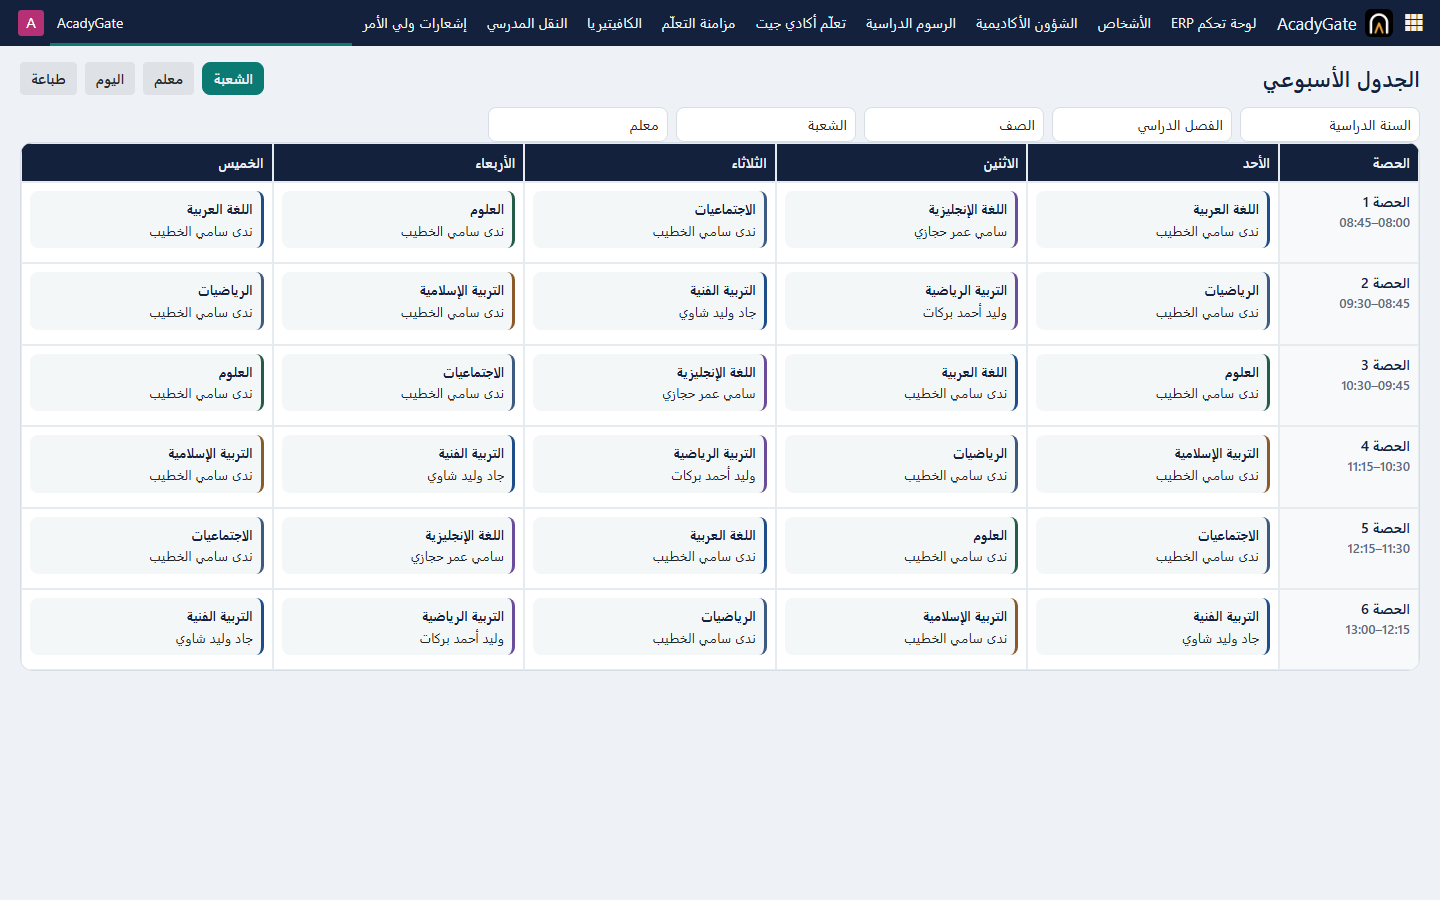Open the apps grid launcher icon
Viewport: 1440px width, 900px height.
click(x=1414, y=23)
